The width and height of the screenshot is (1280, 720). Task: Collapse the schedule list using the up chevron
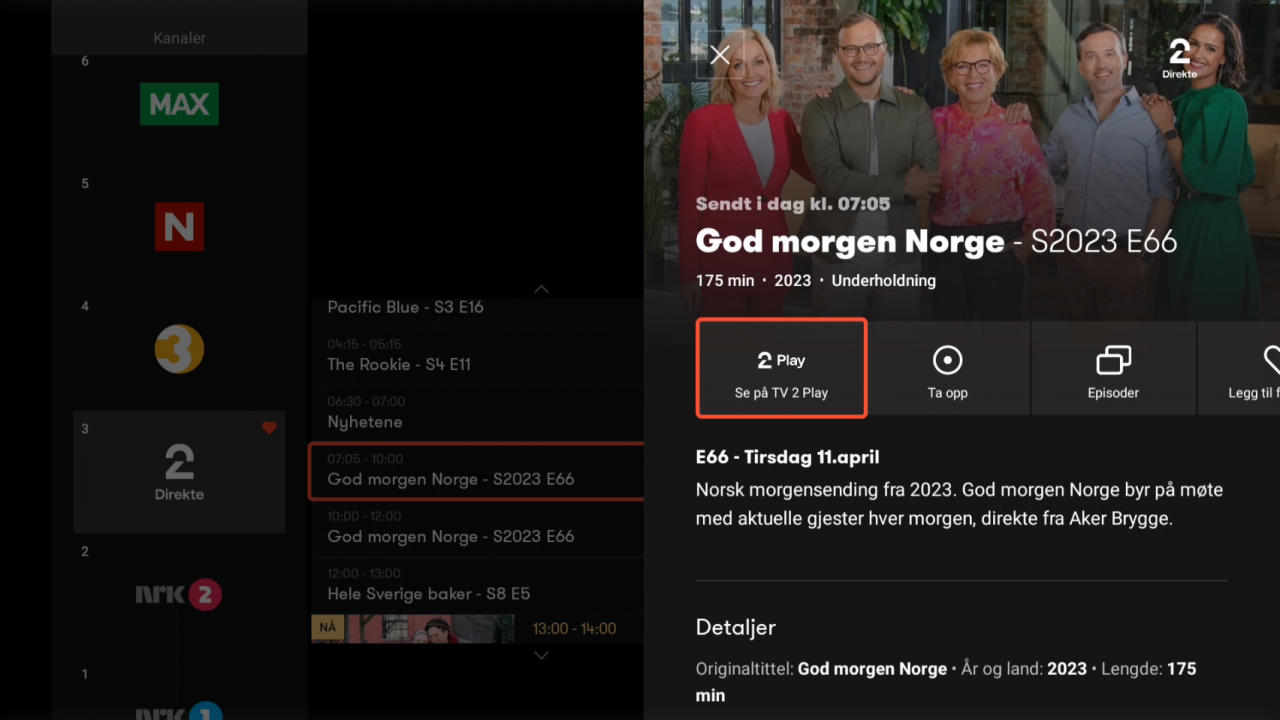(541, 289)
